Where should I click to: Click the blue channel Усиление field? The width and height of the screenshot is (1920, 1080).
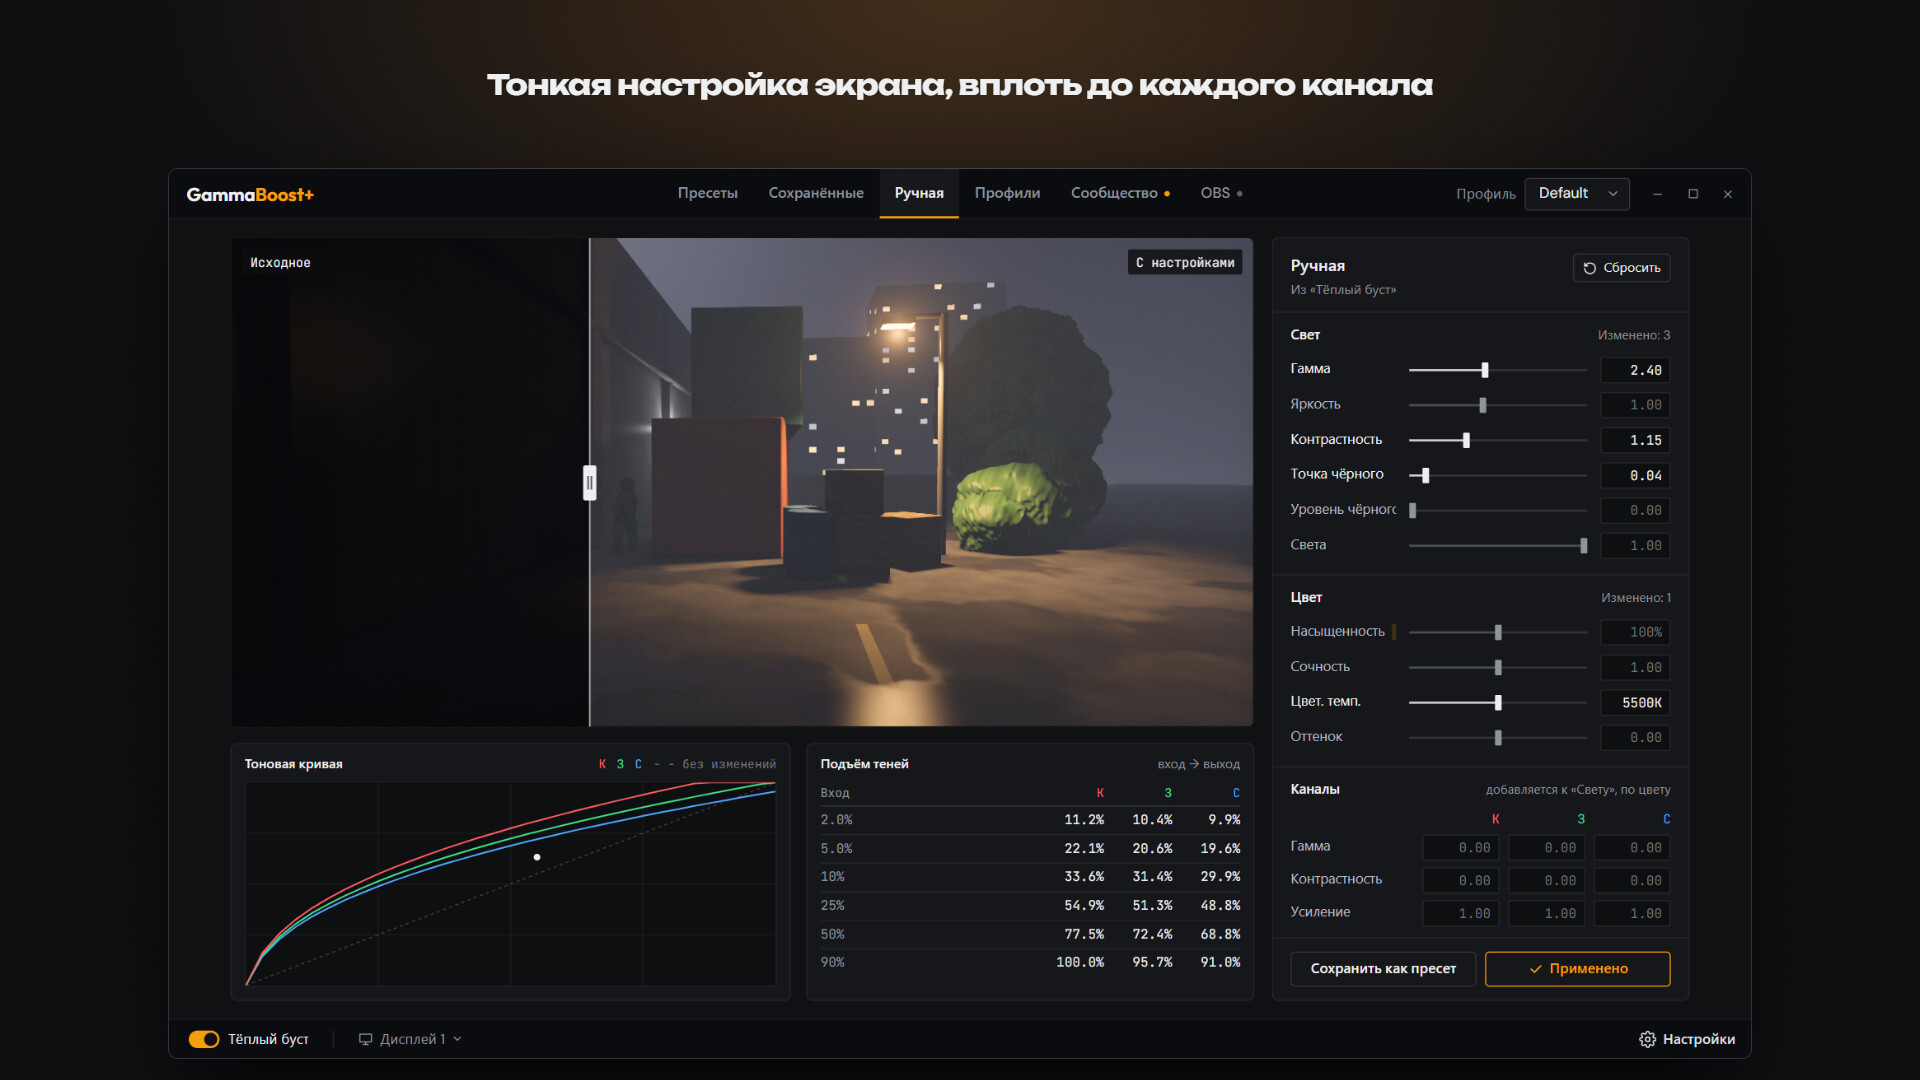1632,913
